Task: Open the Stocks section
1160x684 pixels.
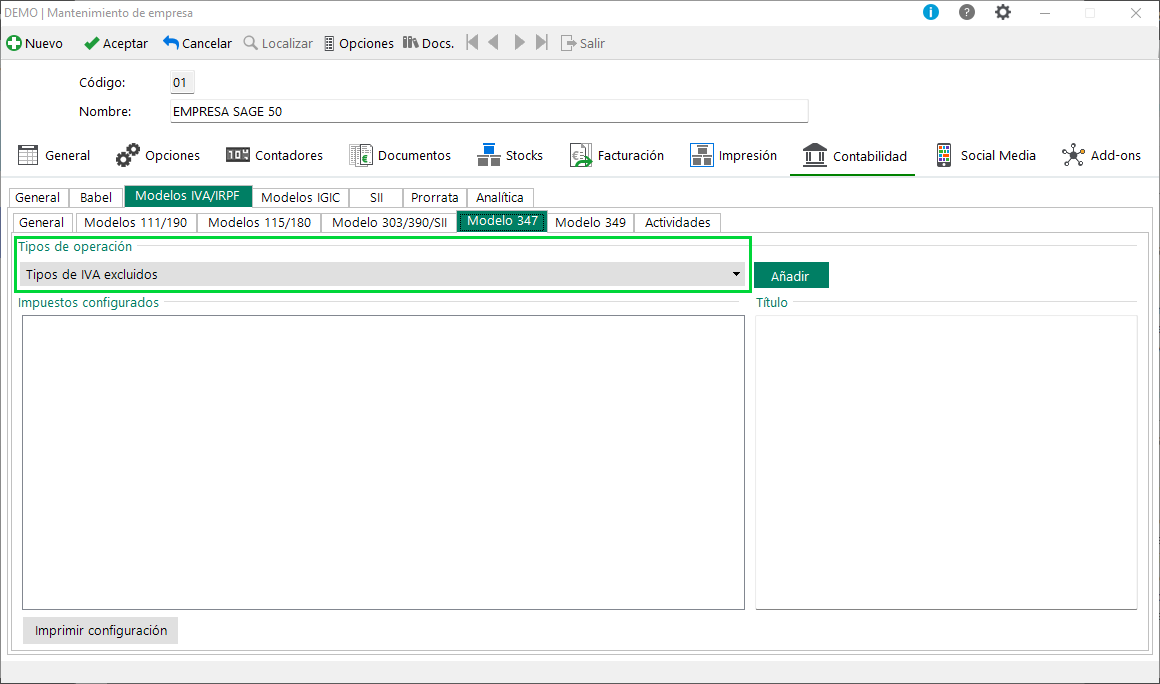Action: [x=510, y=155]
